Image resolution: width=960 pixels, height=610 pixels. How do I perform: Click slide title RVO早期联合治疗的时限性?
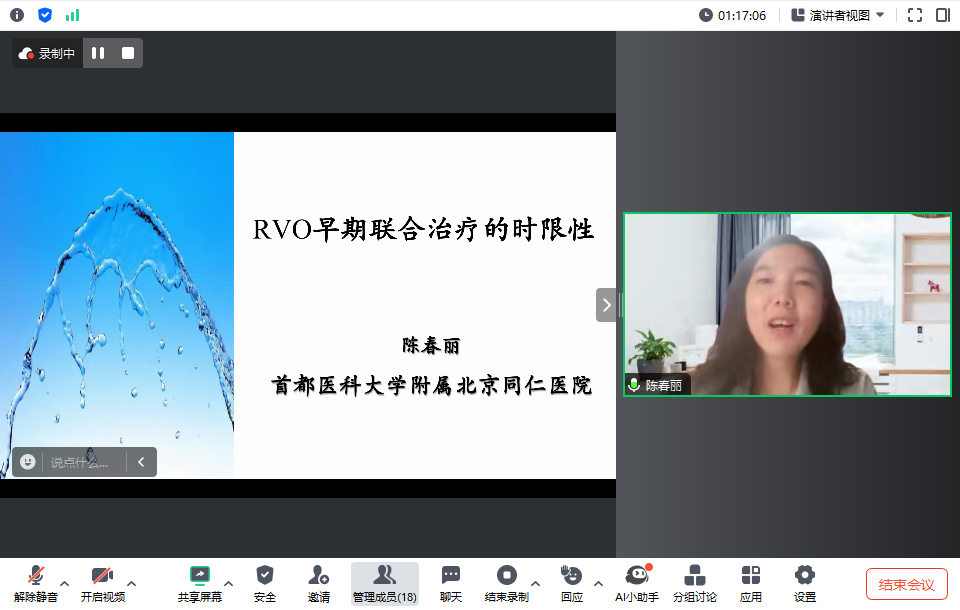pyautogui.click(x=424, y=230)
